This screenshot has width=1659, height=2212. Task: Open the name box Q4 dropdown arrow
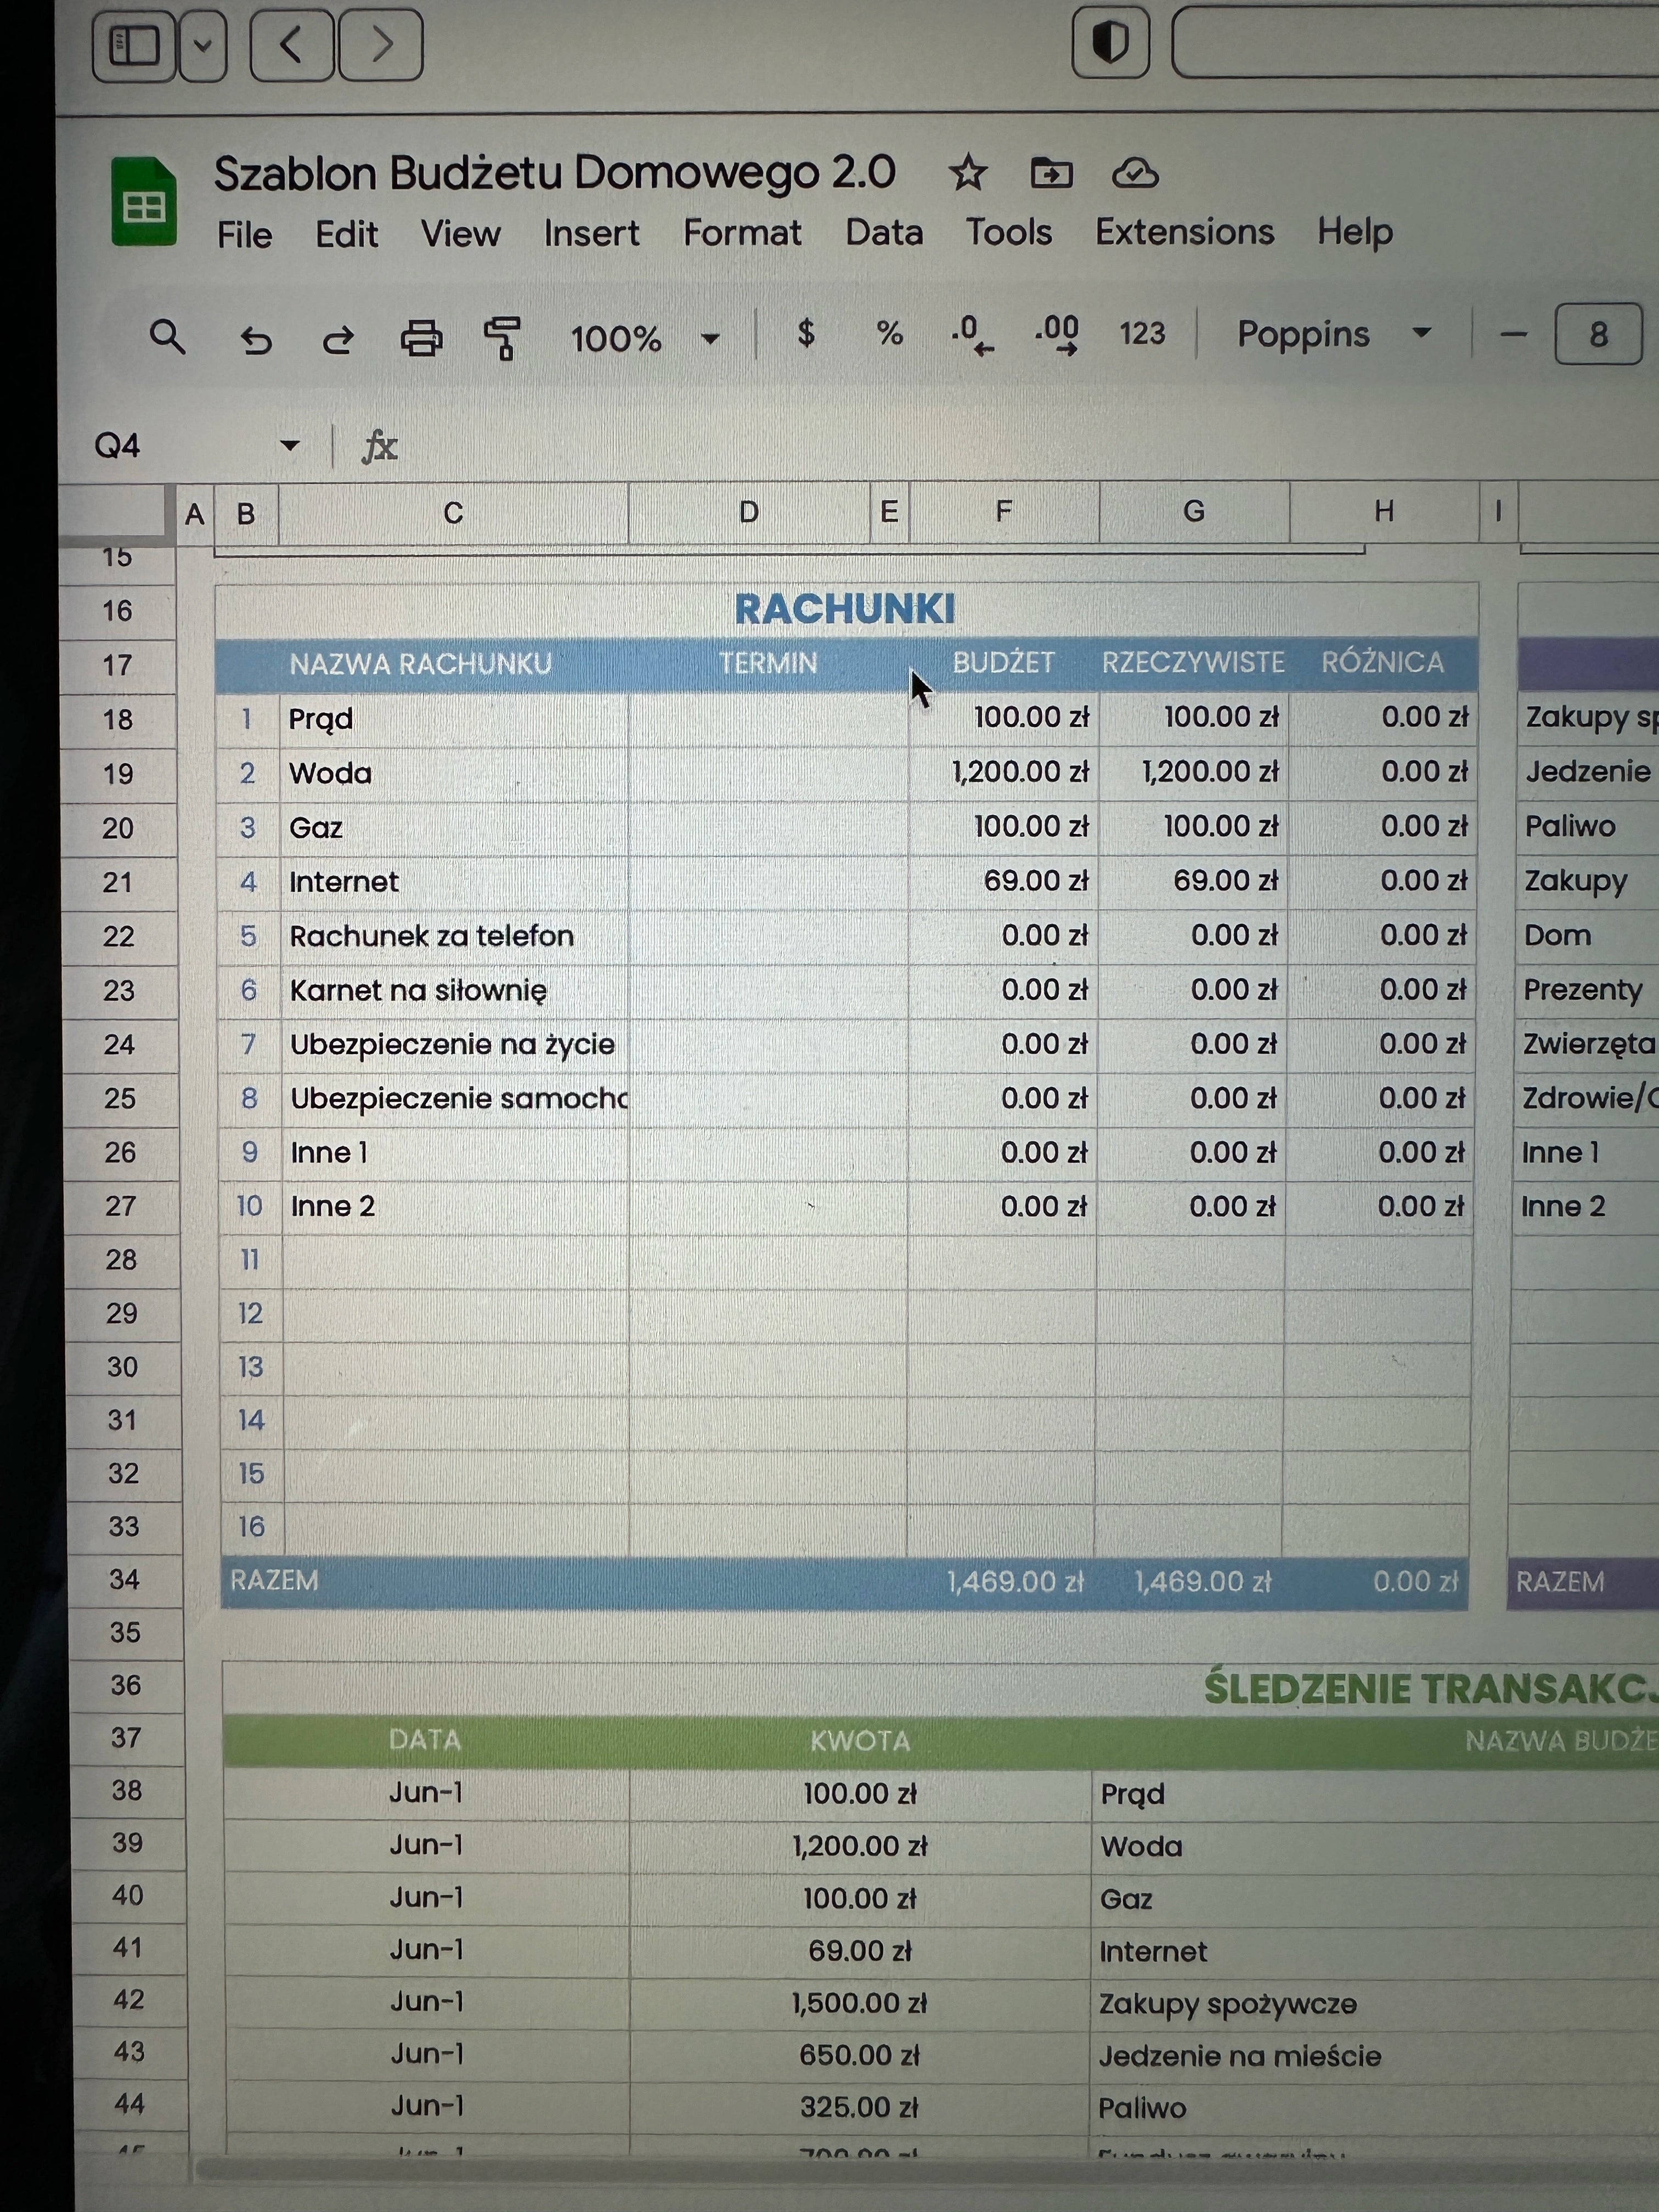pyautogui.click(x=290, y=445)
